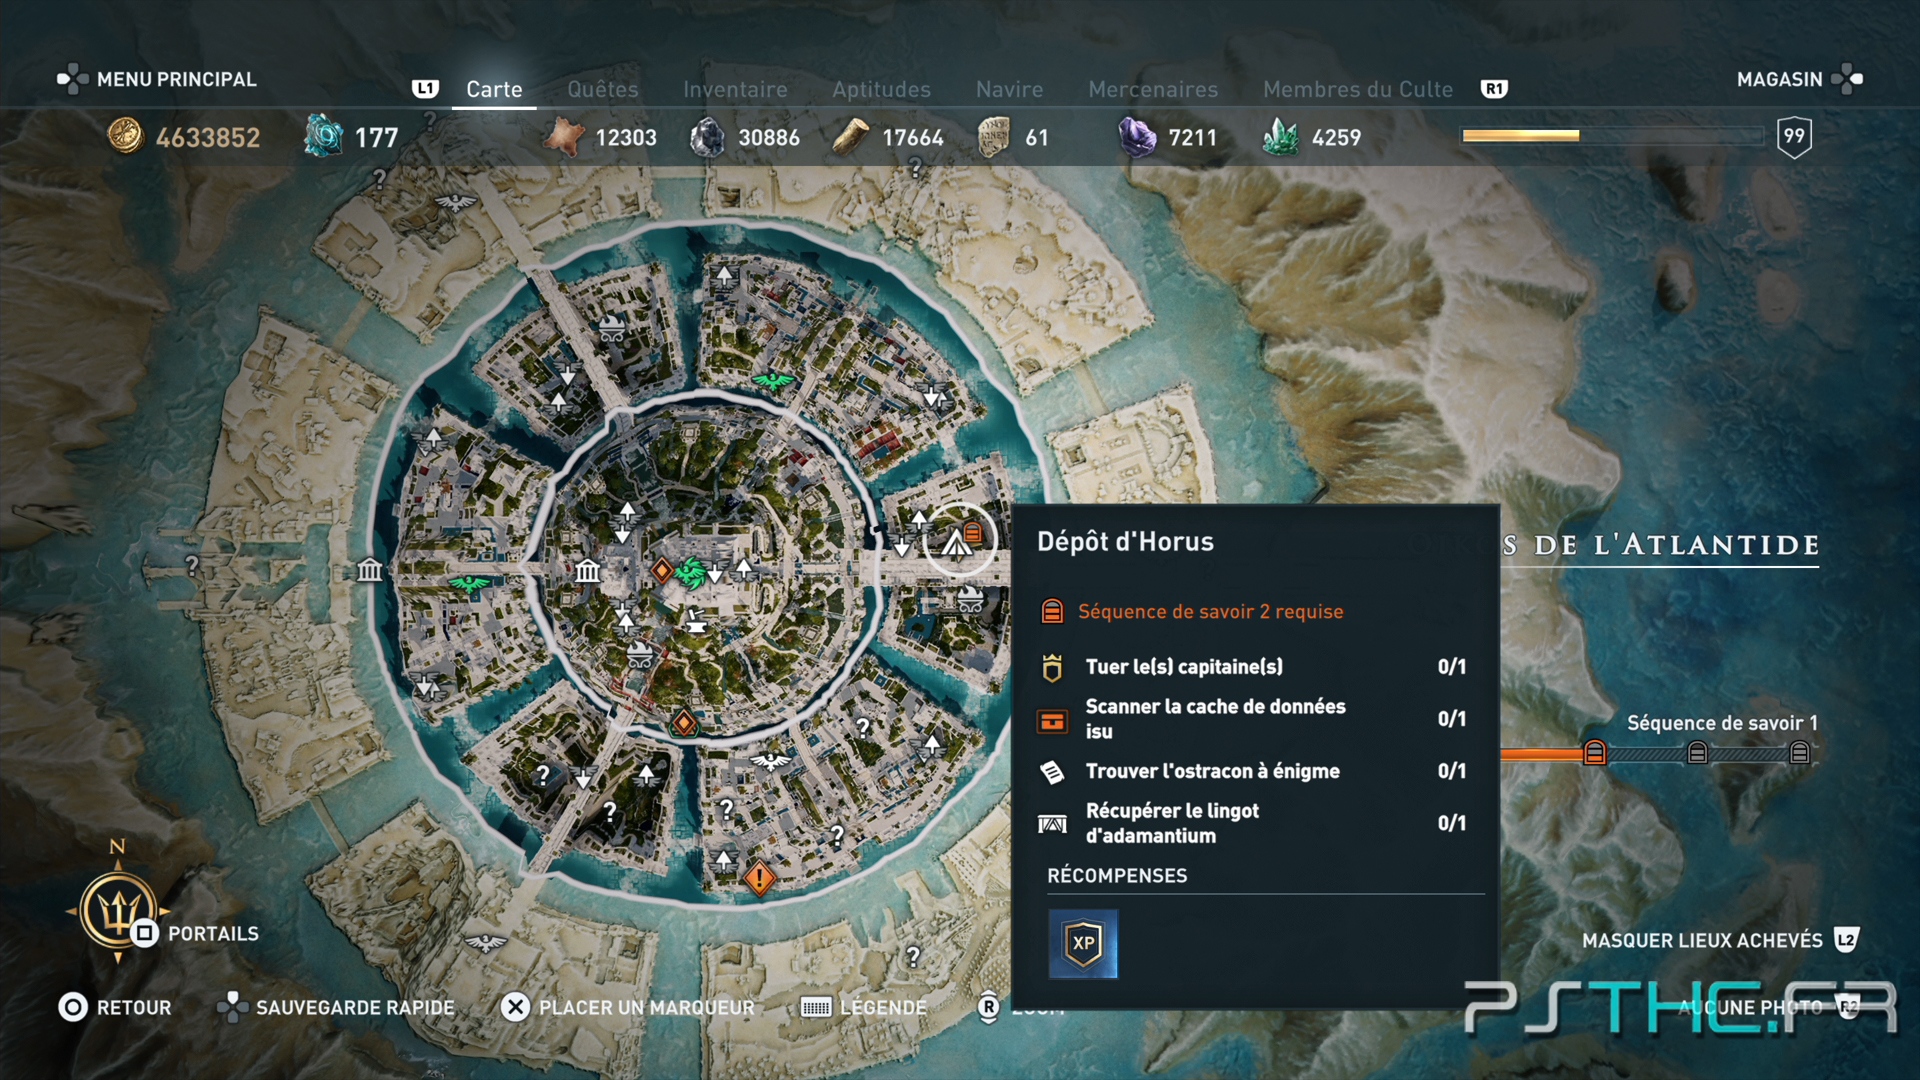Click the orichalcum resource icon
The width and height of the screenshot is (1920, 1080).
323,135
